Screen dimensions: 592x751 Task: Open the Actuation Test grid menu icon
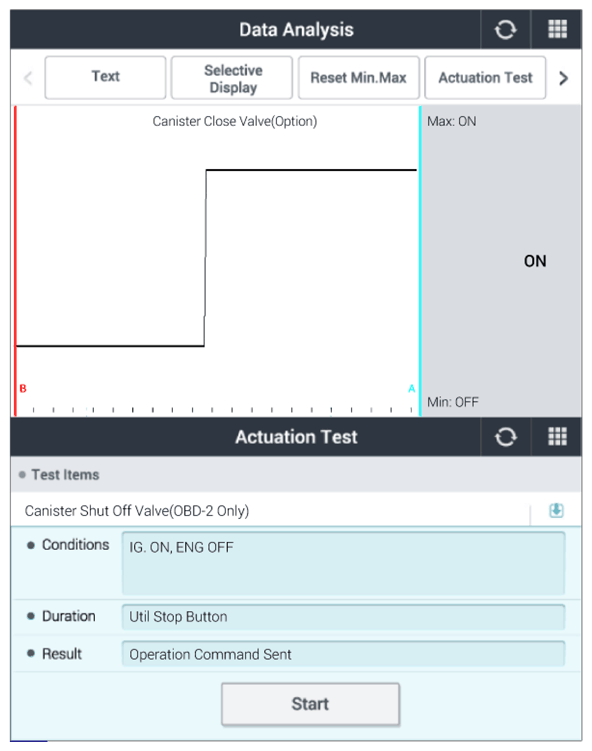click(x=557, y=437)
